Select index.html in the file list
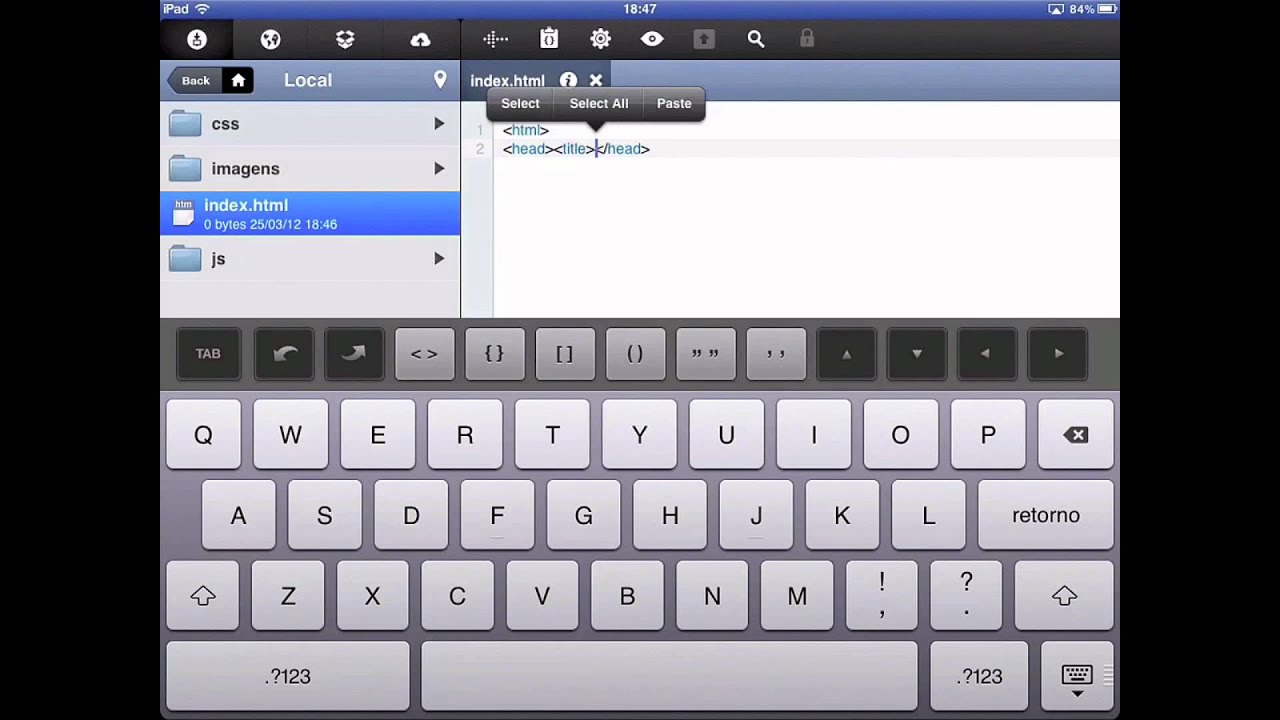The height and width of the screenshot is (720, 1280). pos(310,213)
